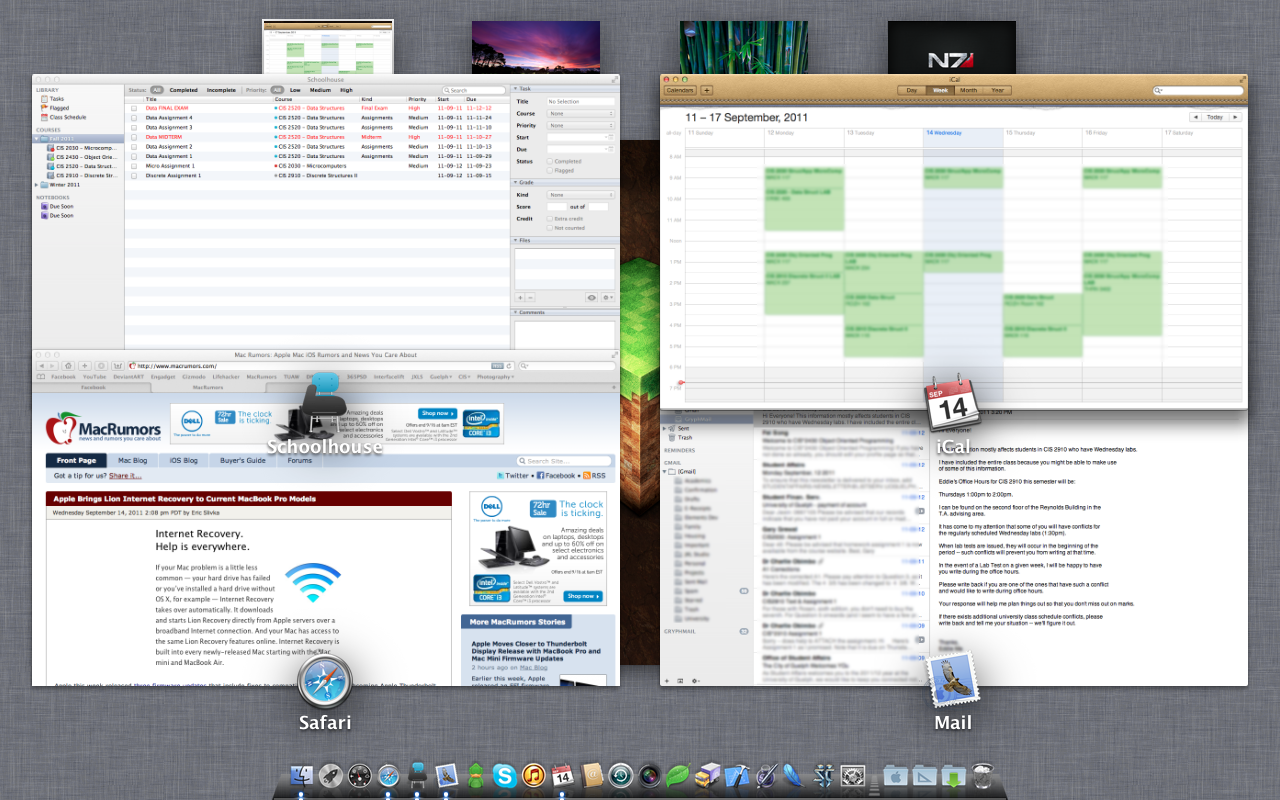
Task: Open the Buyer's Guide tab on MacRumors
Action: (x=243, y=461)
